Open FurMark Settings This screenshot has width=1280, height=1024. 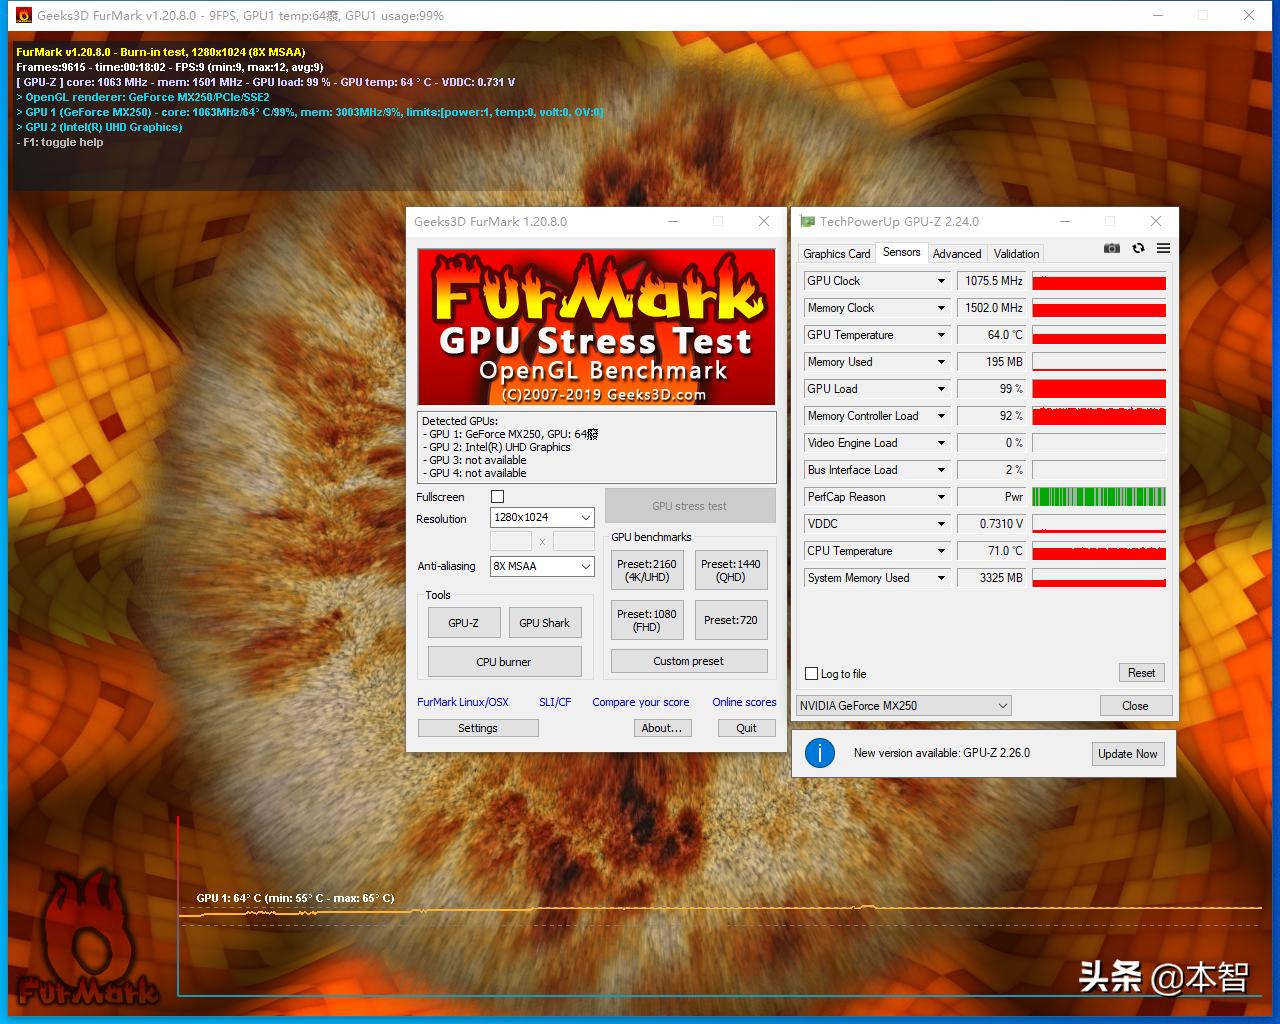pos(478,728)
